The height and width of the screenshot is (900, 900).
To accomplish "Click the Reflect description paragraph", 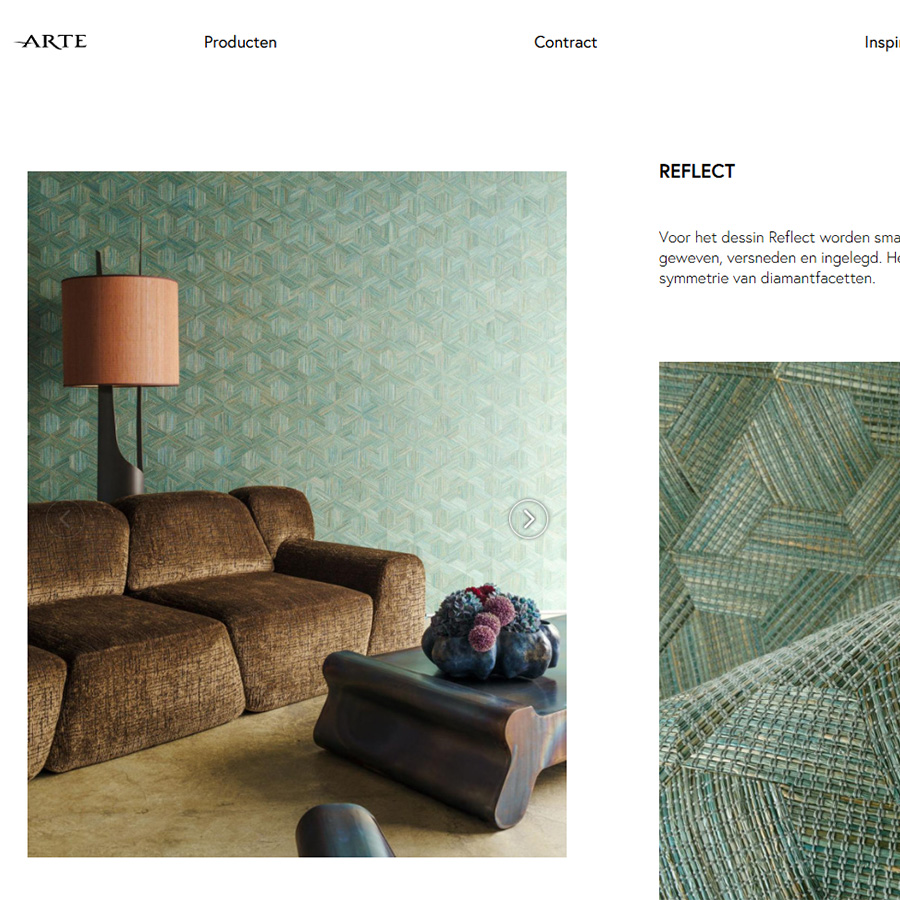I will tap(779, 258).
